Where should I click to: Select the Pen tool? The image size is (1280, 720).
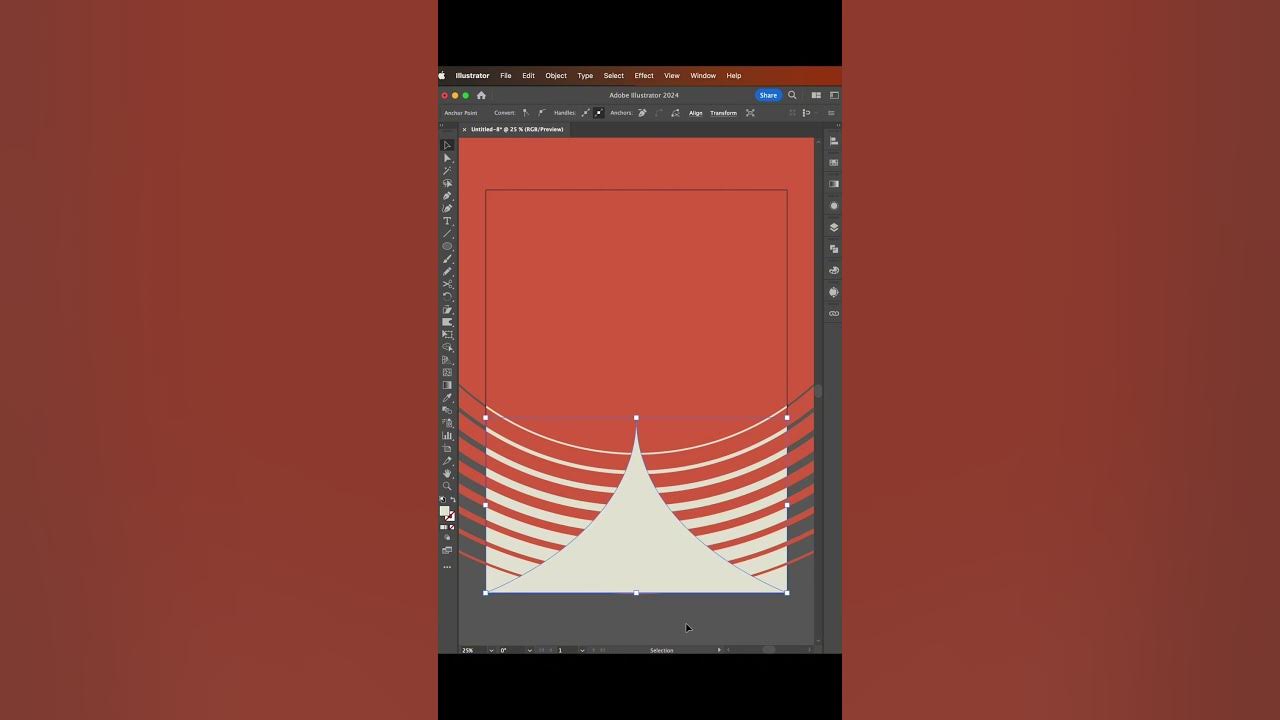point(447,196)
